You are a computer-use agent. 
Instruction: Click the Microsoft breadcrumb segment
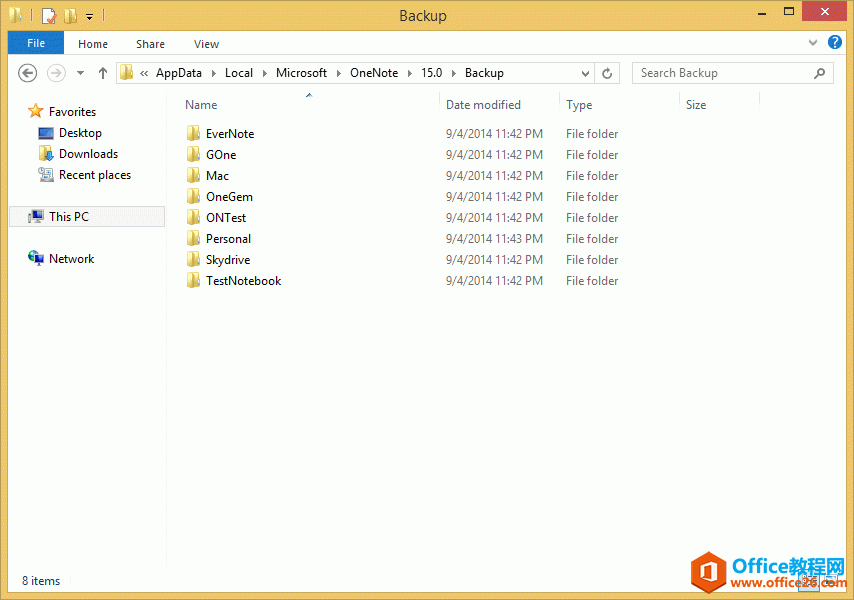[301, 73]
